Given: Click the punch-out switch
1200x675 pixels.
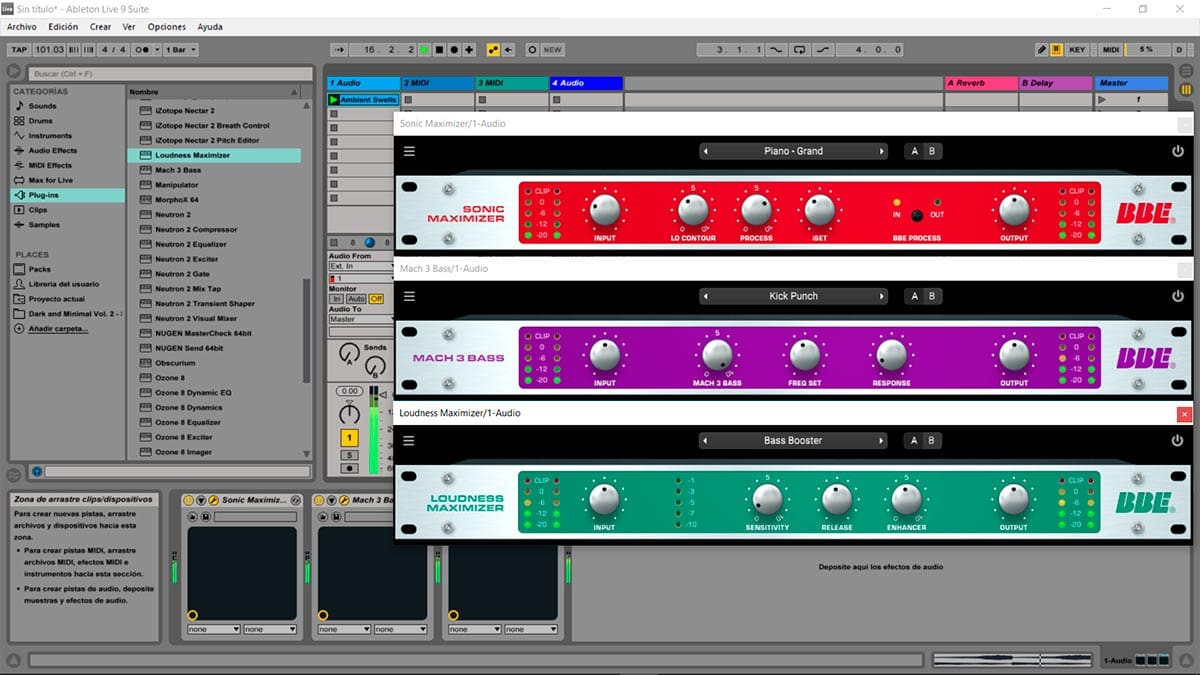Looking at the screenshot, I should 823,49.
